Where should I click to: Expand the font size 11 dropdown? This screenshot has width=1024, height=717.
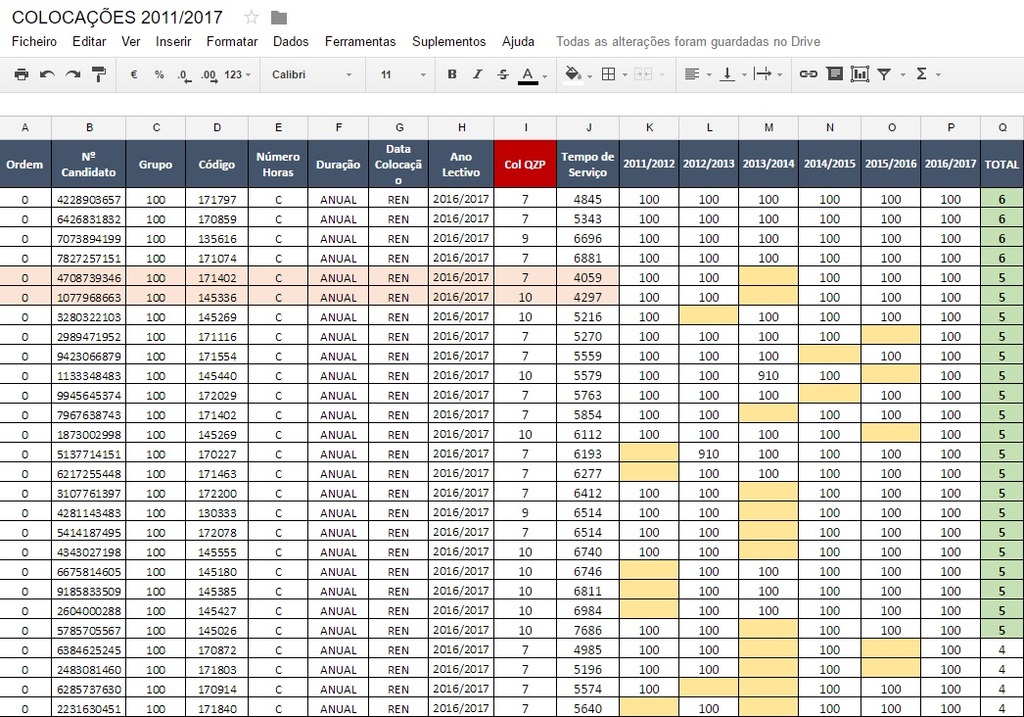tap(402, 74)
